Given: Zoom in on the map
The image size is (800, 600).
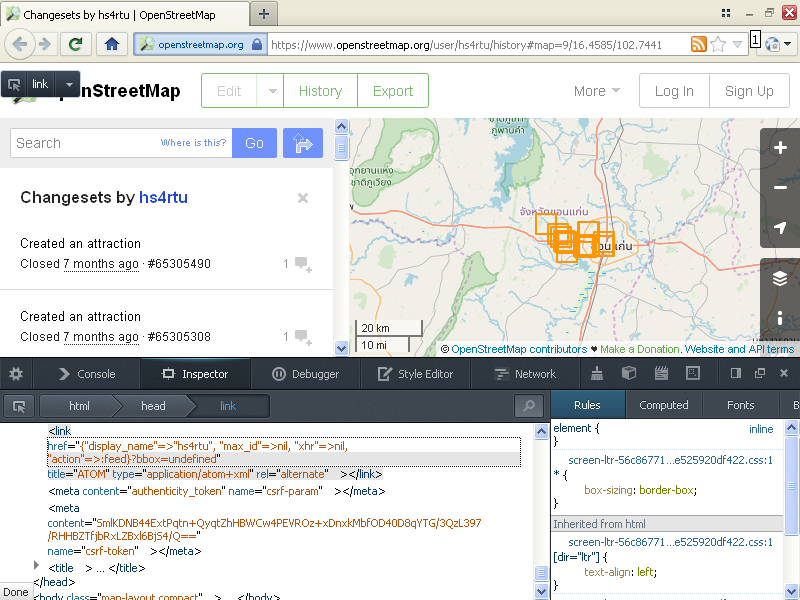Looking at the screenshot, I should click(x=780, y=148).
